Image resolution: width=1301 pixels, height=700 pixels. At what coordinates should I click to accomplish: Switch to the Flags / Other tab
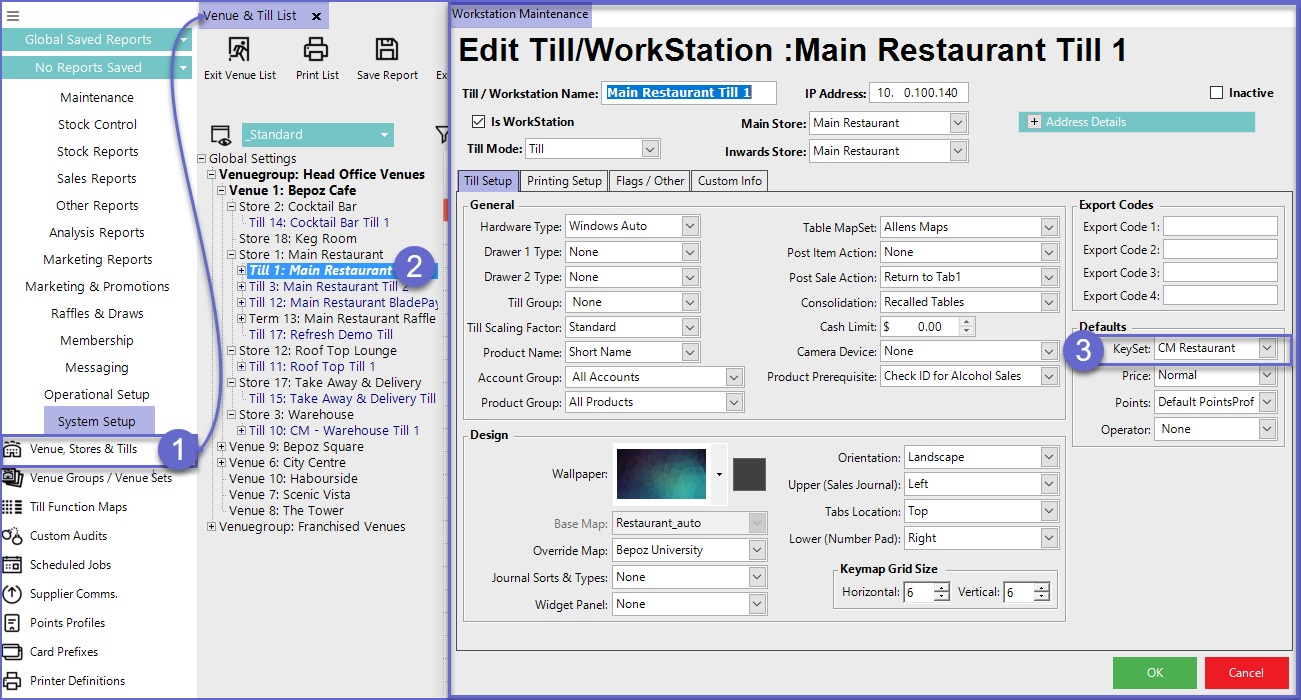[x=650, y=181]
